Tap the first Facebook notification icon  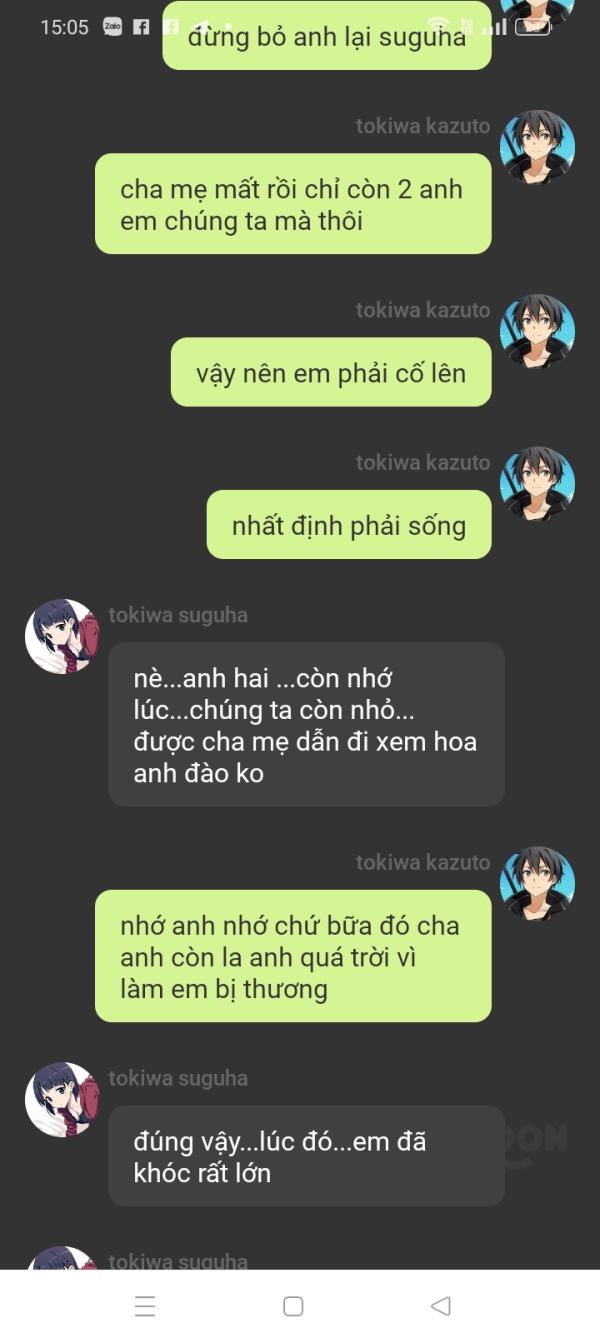pos(141,27)
